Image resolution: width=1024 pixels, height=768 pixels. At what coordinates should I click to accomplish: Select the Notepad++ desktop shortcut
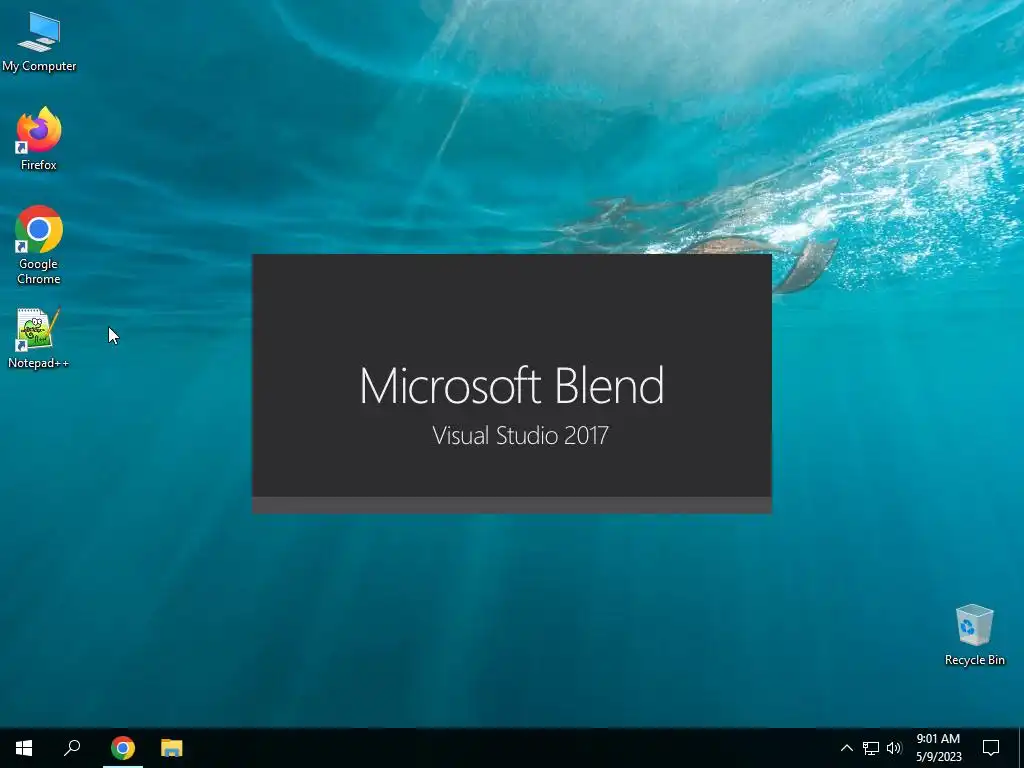39,338
